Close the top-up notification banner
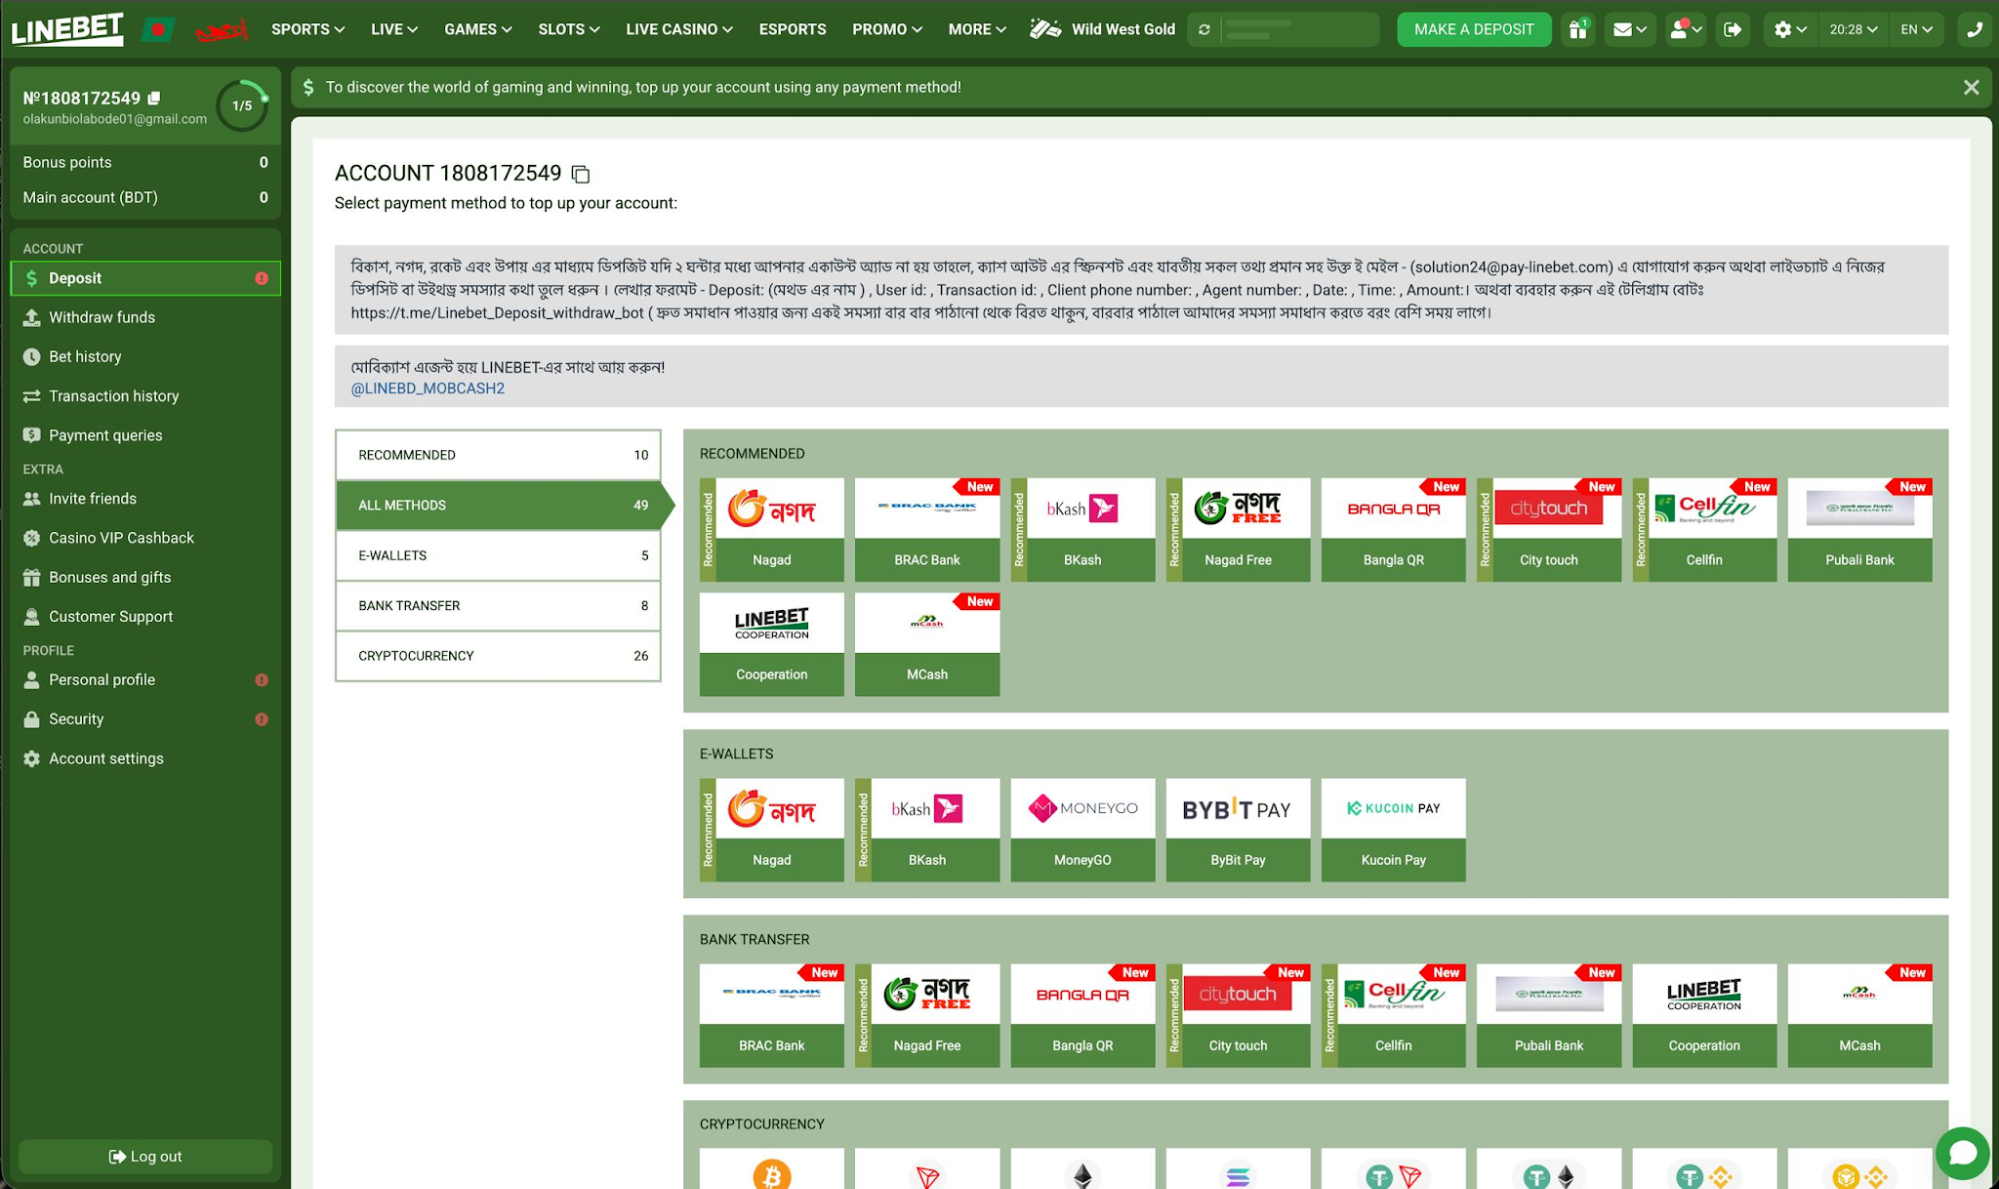The height and width of the screenshot is (1189, 1999). (1970, 88)
